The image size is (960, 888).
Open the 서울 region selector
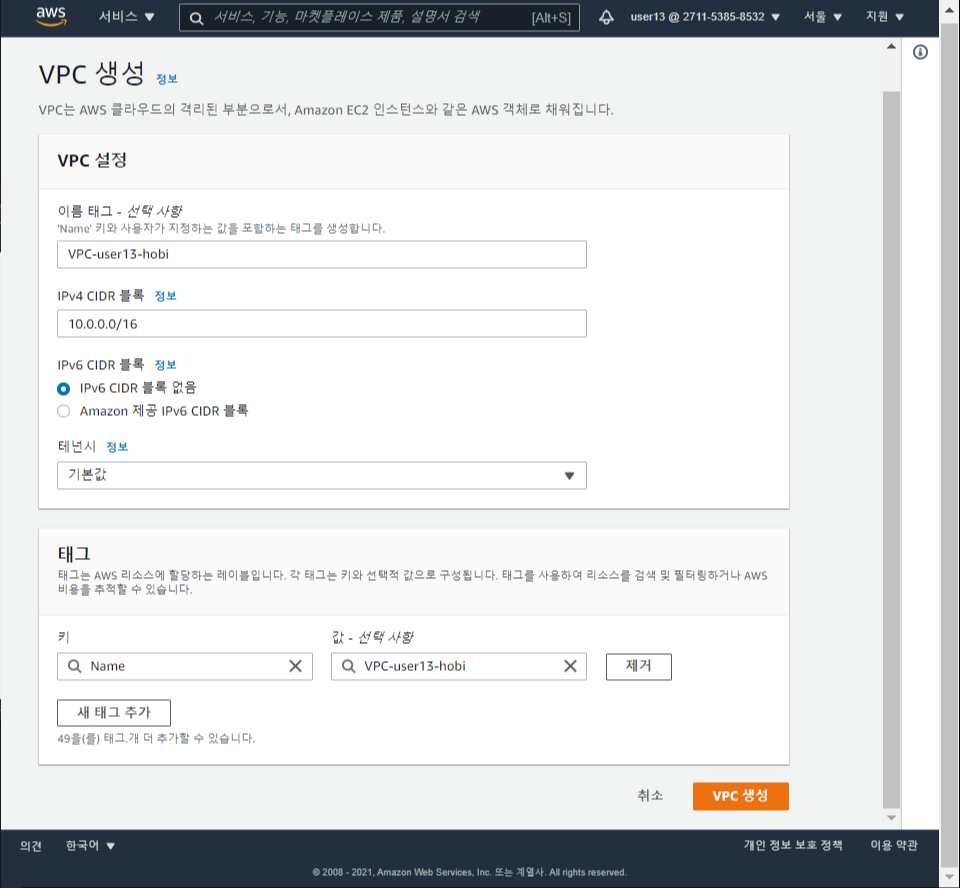pyautogui.click(x=822, y=17)
